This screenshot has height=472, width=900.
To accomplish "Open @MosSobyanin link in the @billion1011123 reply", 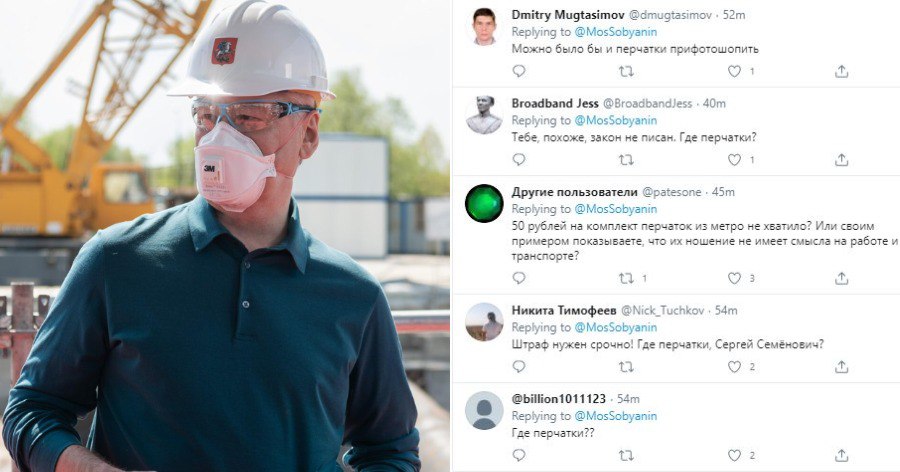I will point(615,416).
